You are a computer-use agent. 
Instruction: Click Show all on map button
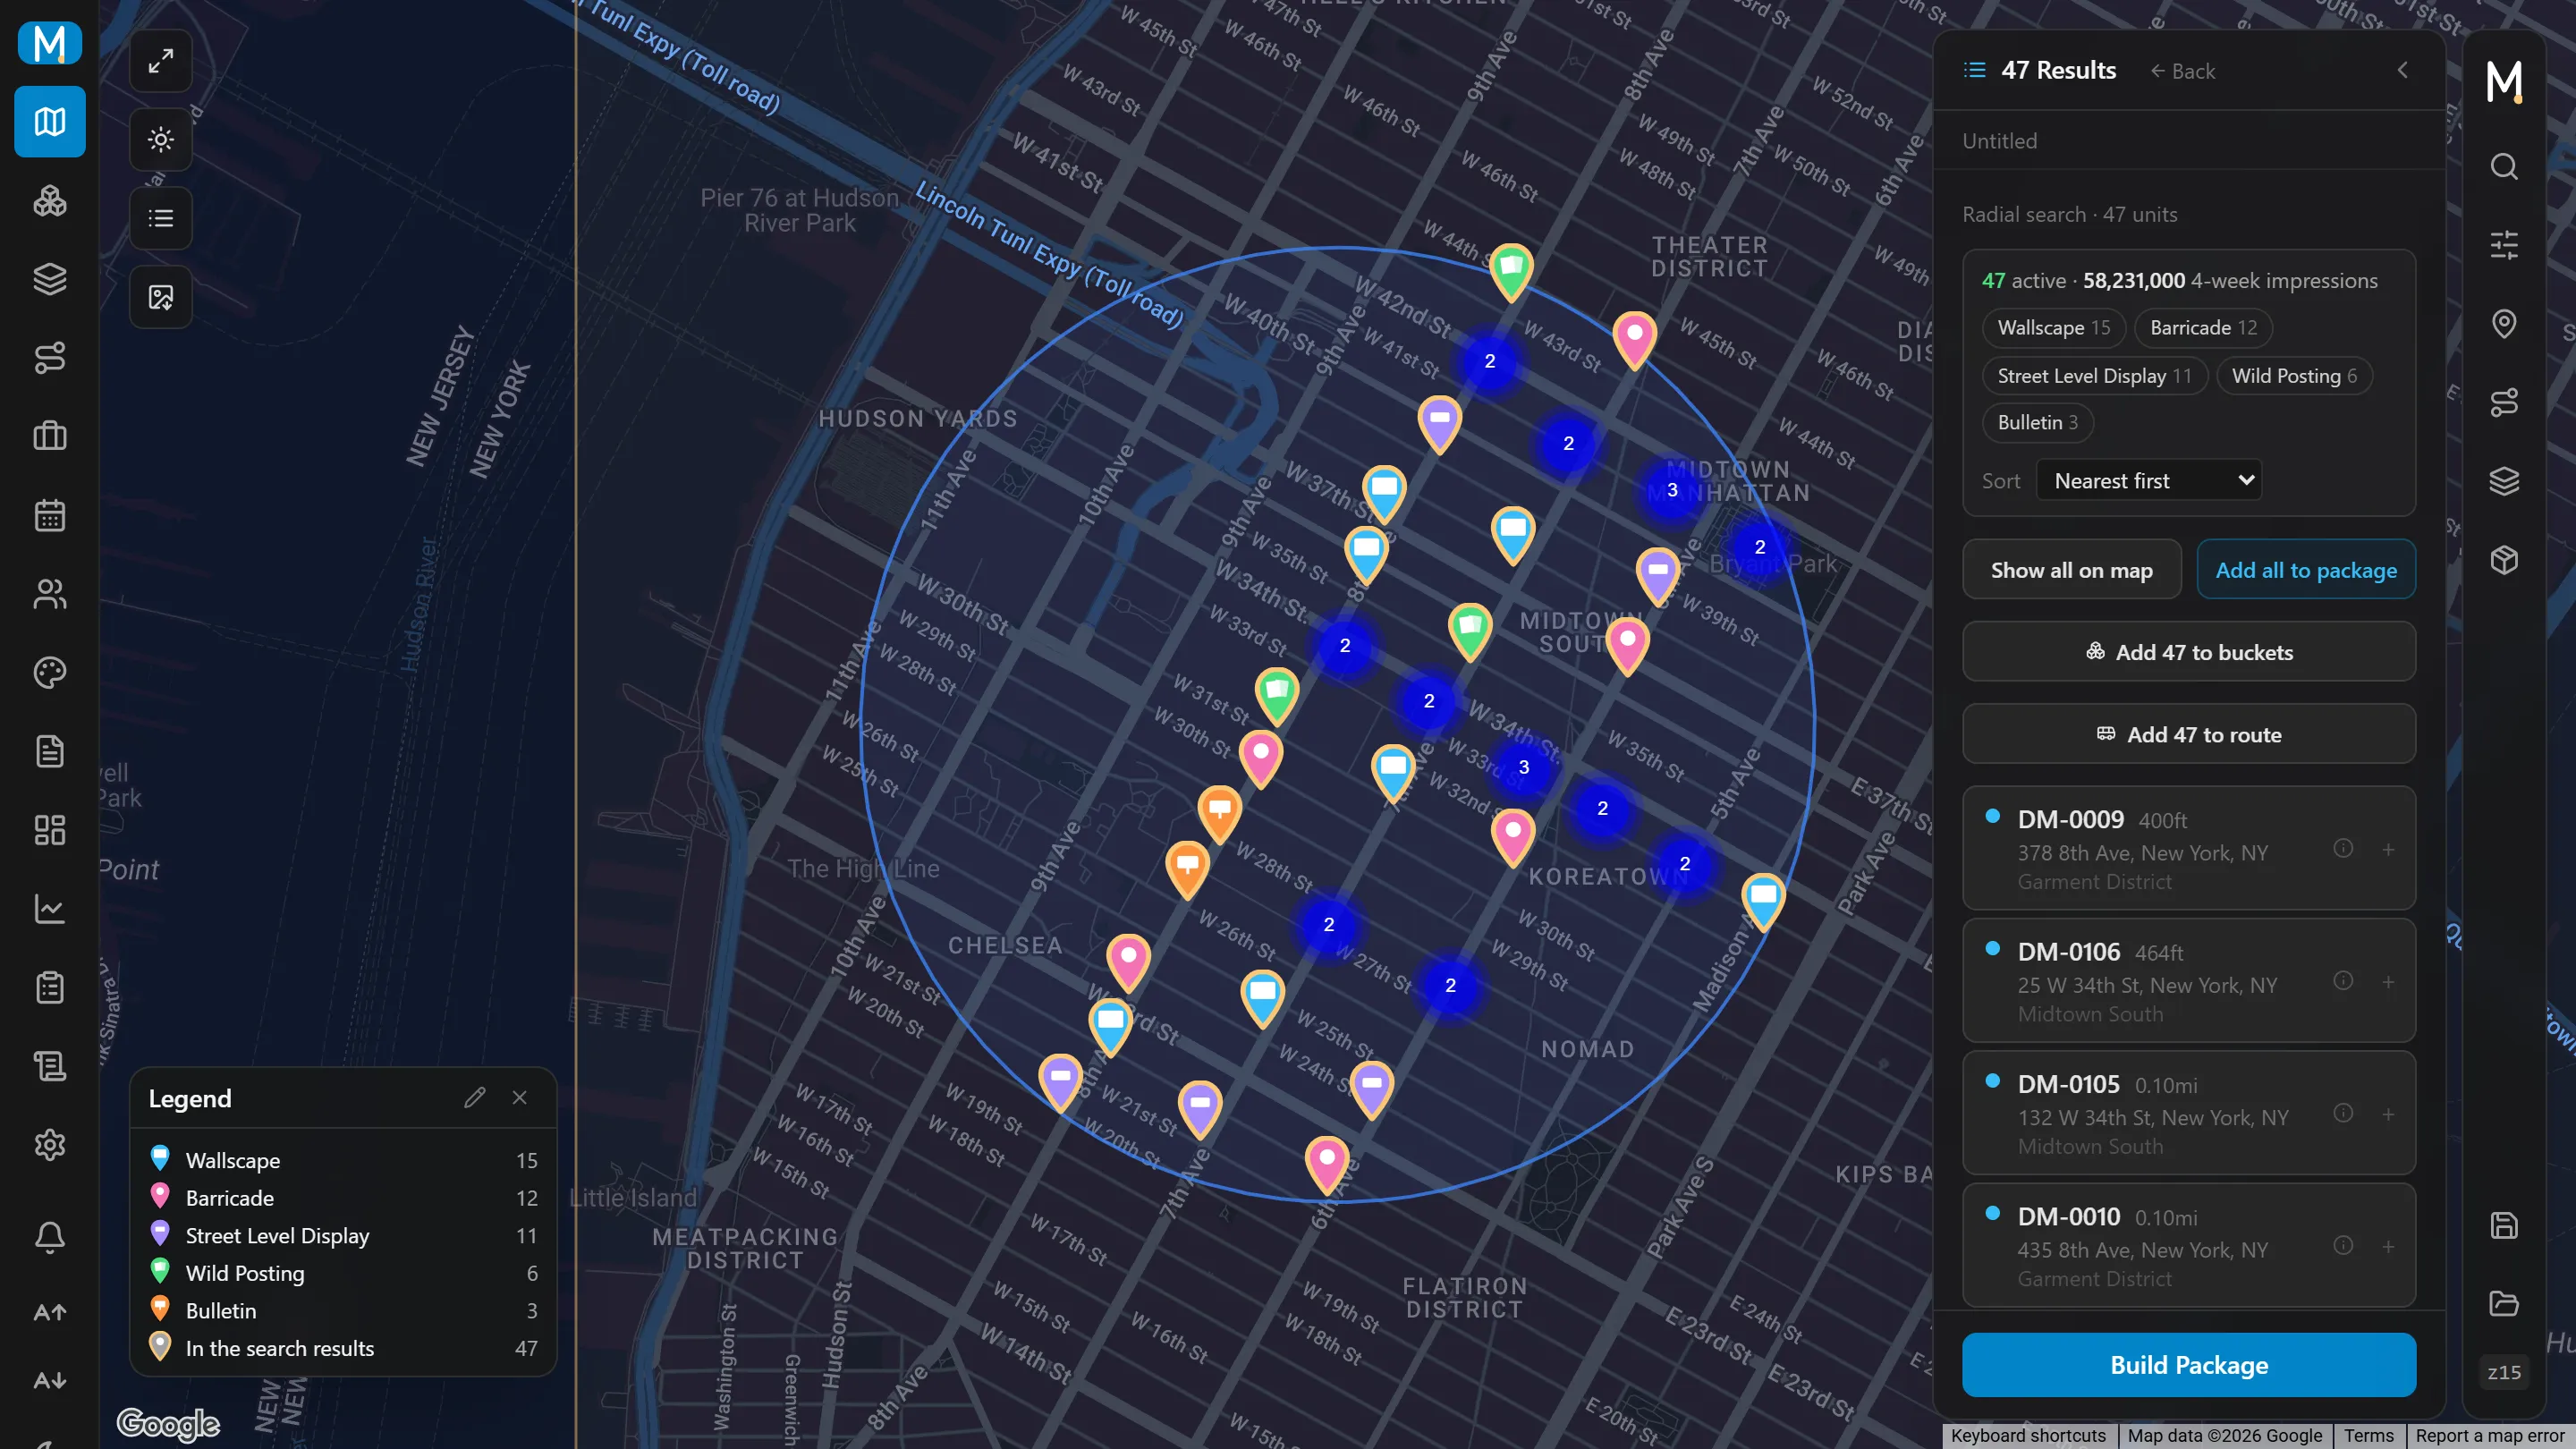2071,570
